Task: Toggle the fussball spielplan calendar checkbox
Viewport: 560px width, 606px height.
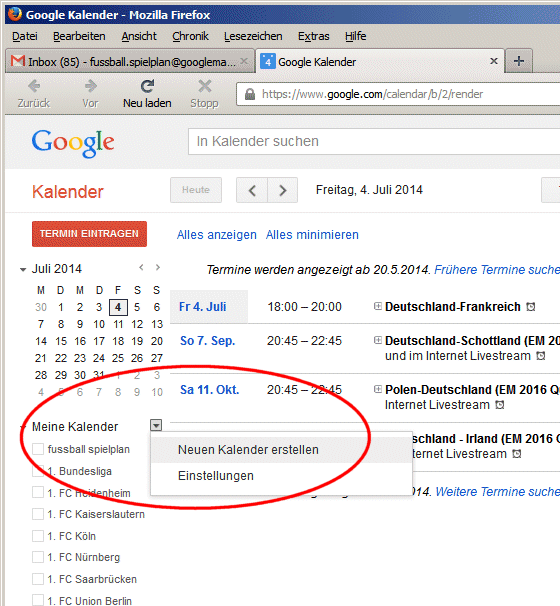Action: point(38,449)
